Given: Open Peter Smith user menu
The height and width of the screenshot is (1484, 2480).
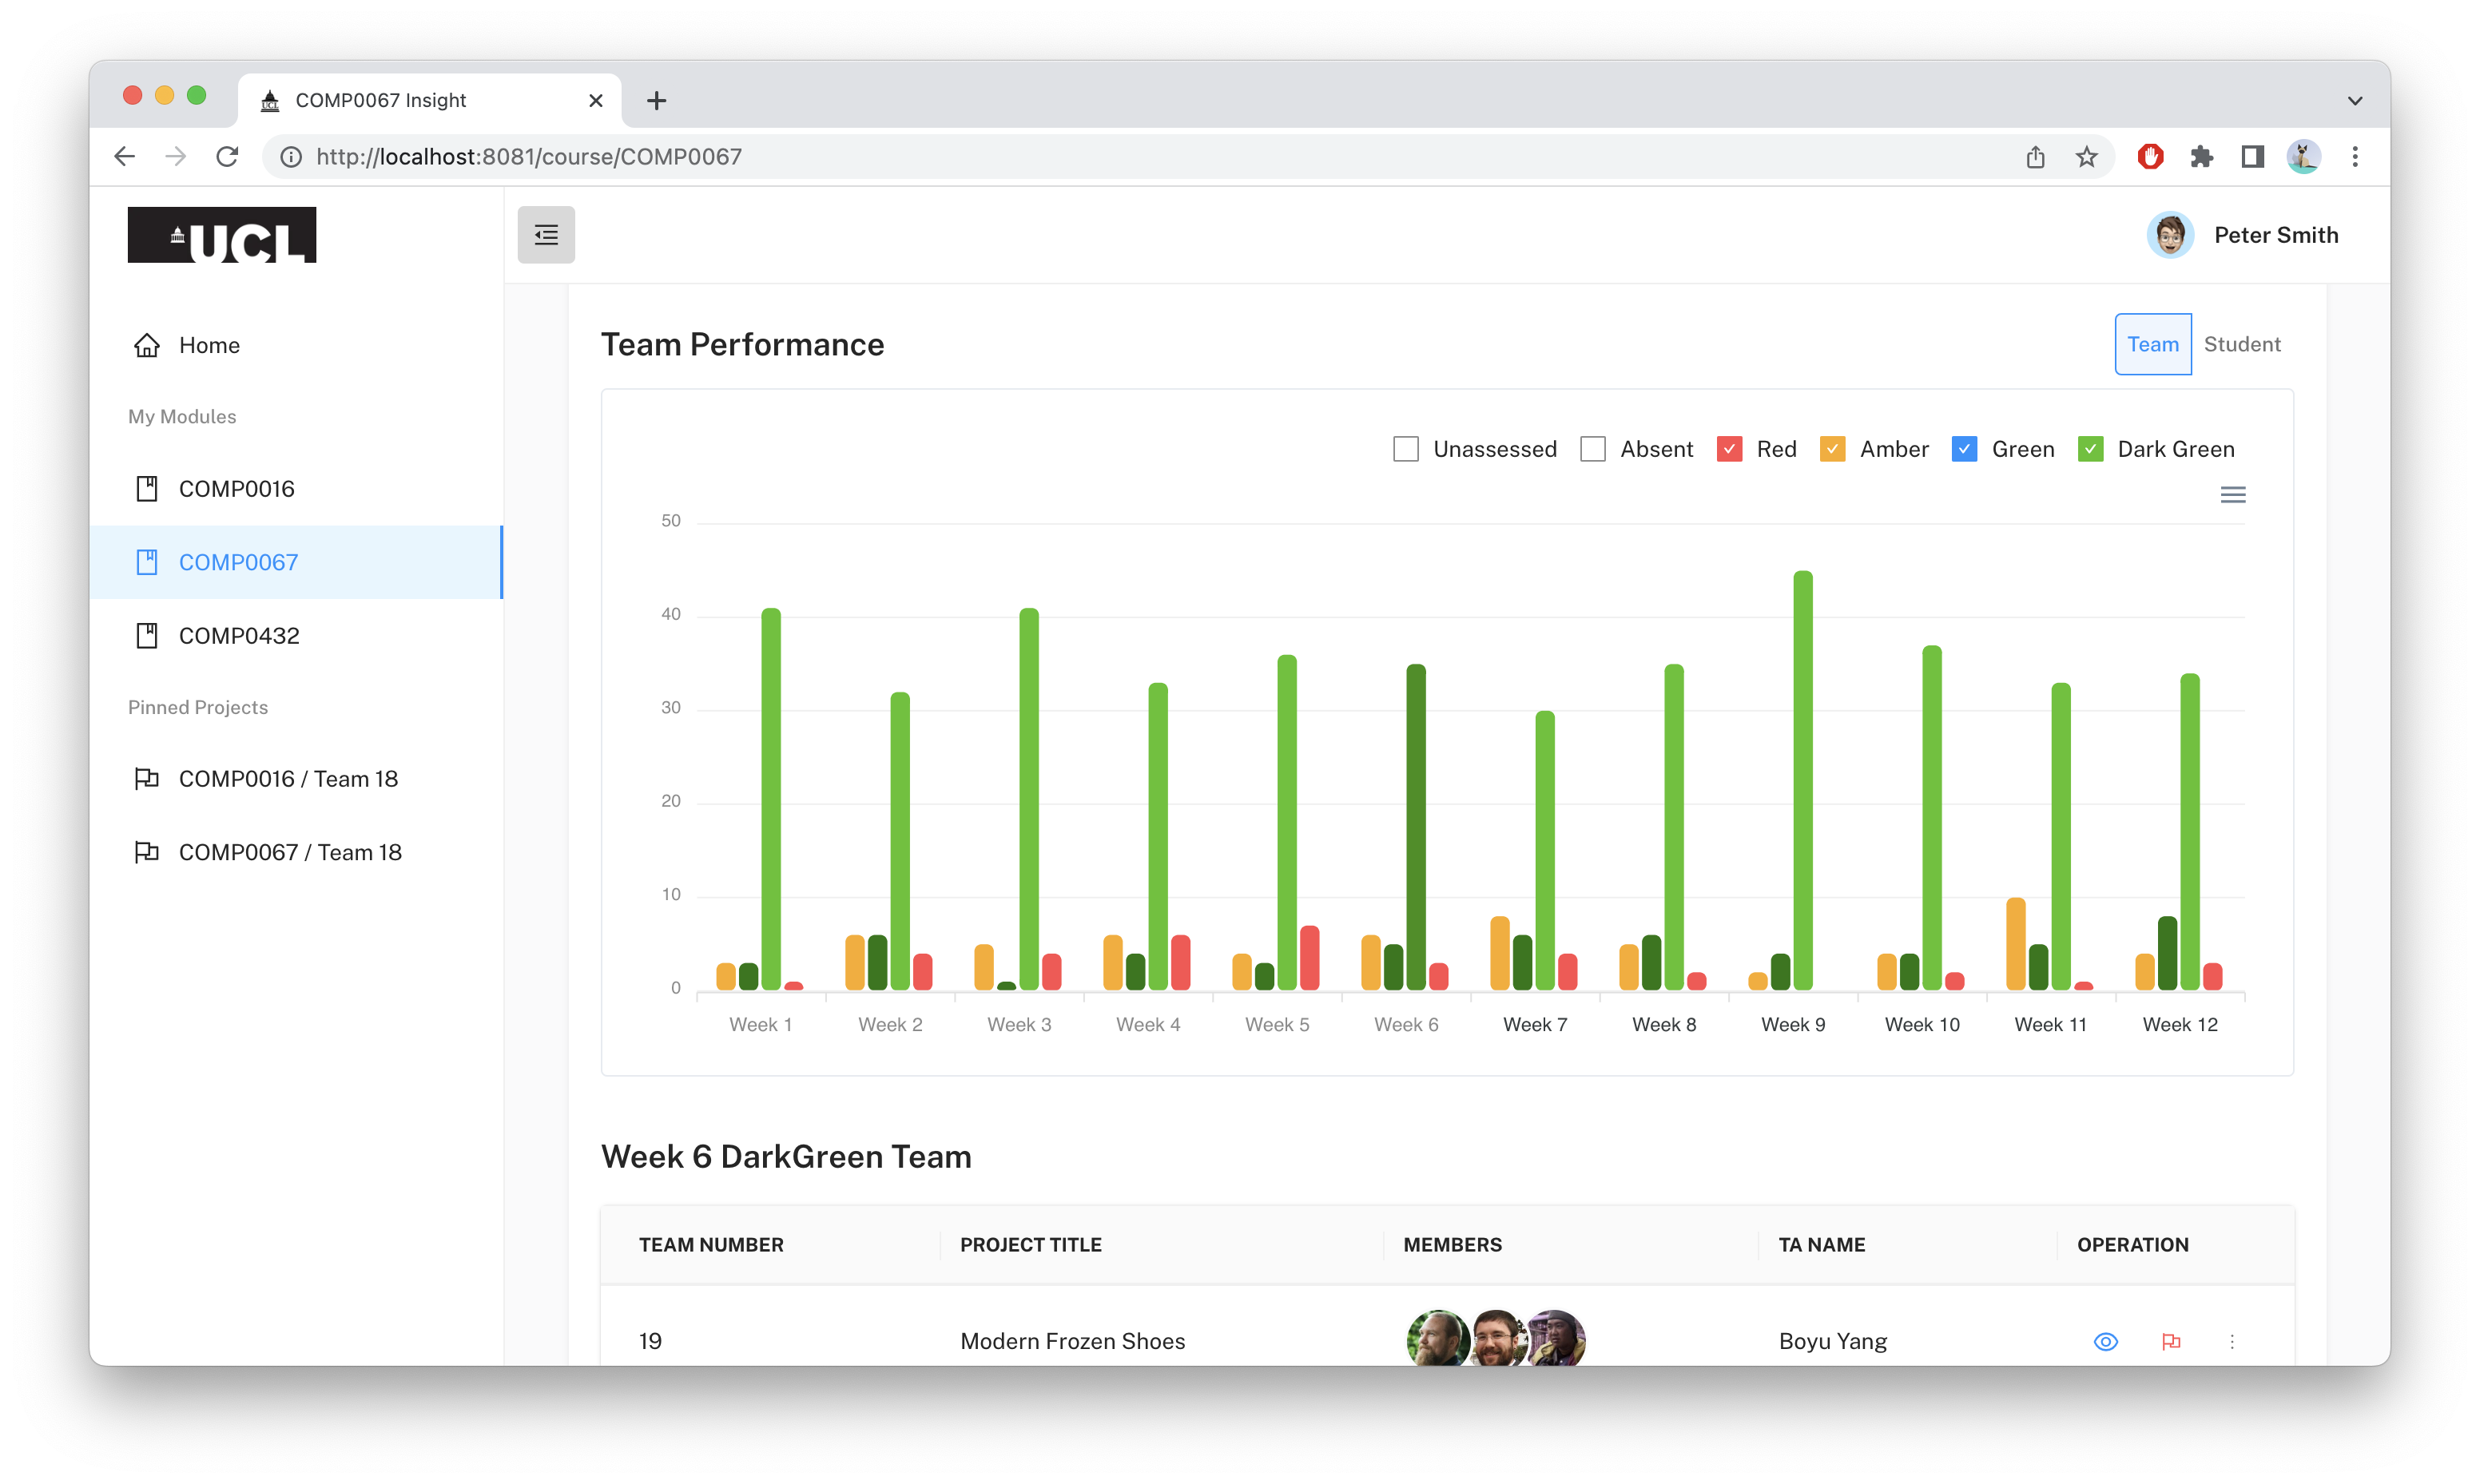Looking at the screenshot, I should pyautogui.click(x=2242, y=235).
